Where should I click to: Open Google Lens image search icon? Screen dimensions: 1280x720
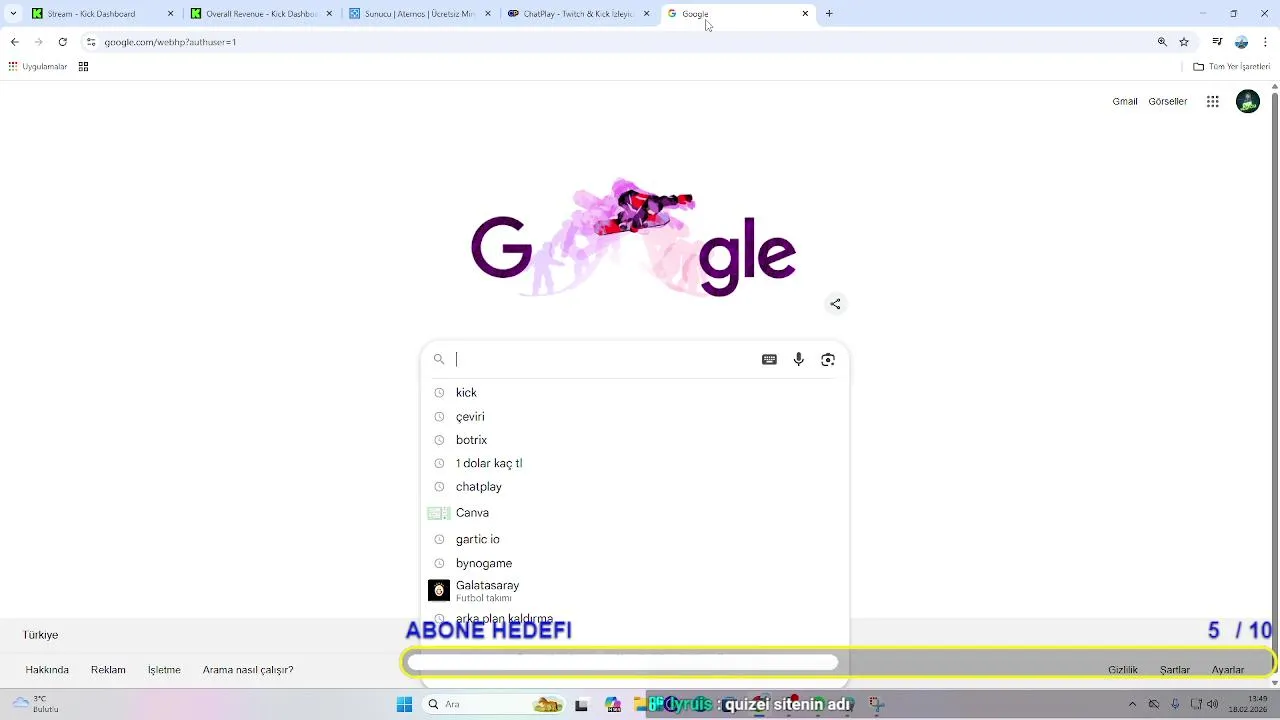point(828,360)
